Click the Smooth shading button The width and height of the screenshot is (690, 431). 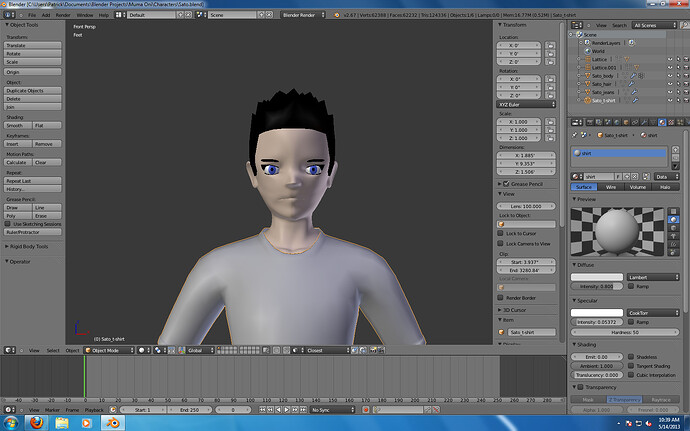pyautogui.click(x=18, y=125)
